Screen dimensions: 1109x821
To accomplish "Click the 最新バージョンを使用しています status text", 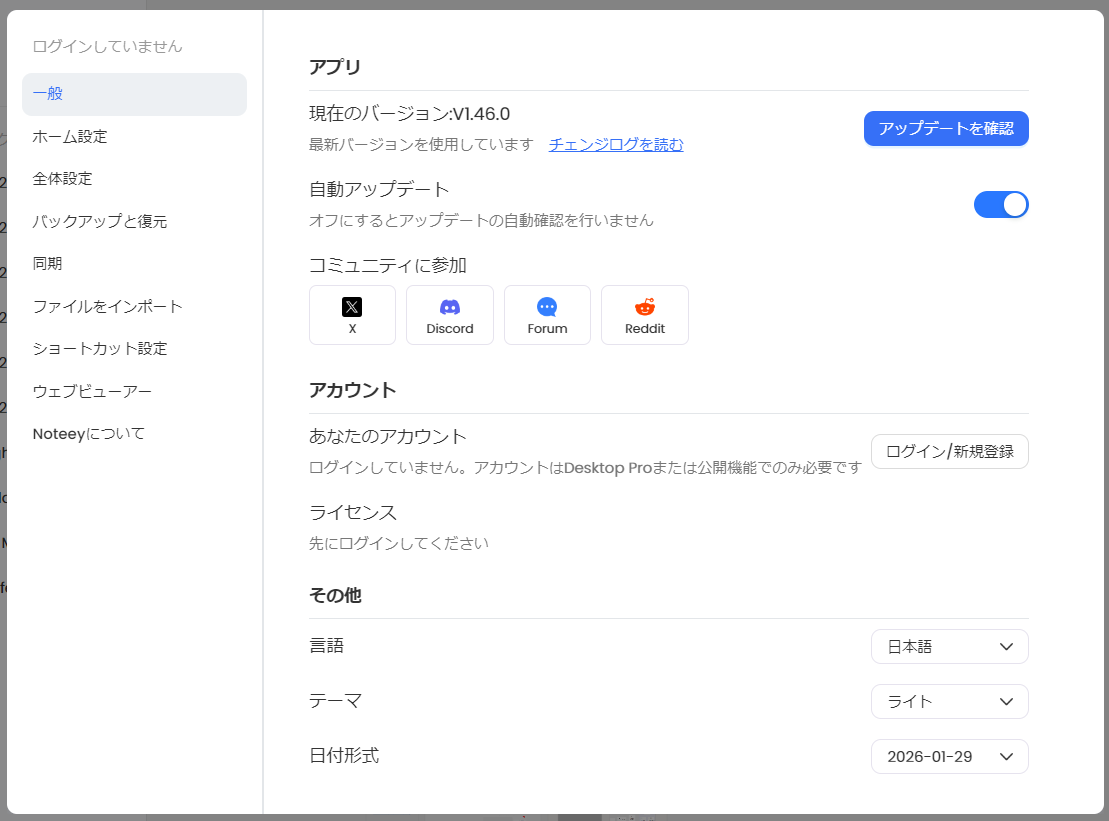I will pos(422,144).
